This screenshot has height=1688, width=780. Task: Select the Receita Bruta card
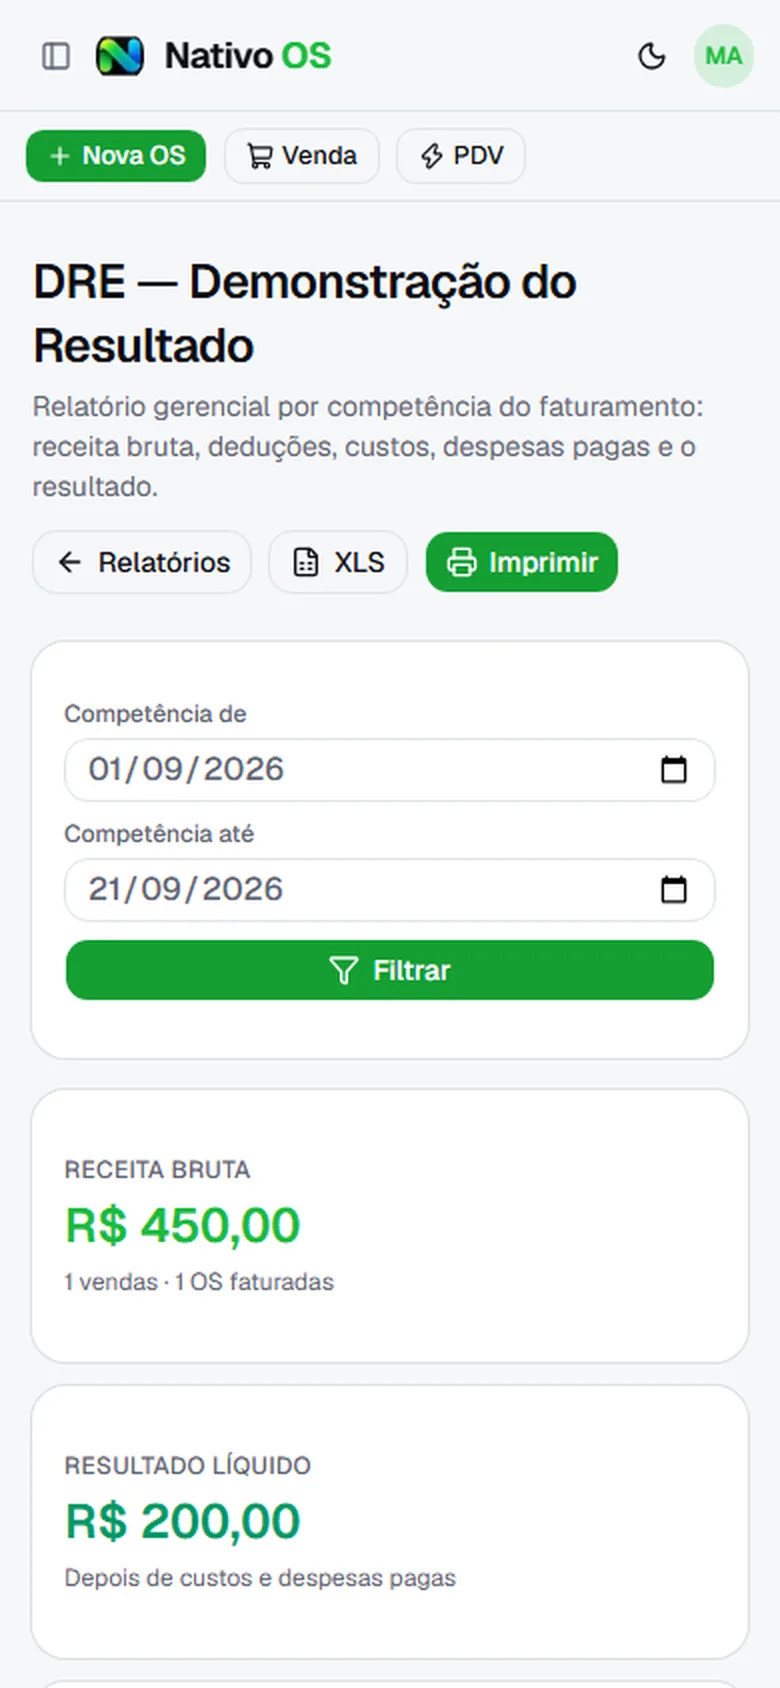[390, 1226]
